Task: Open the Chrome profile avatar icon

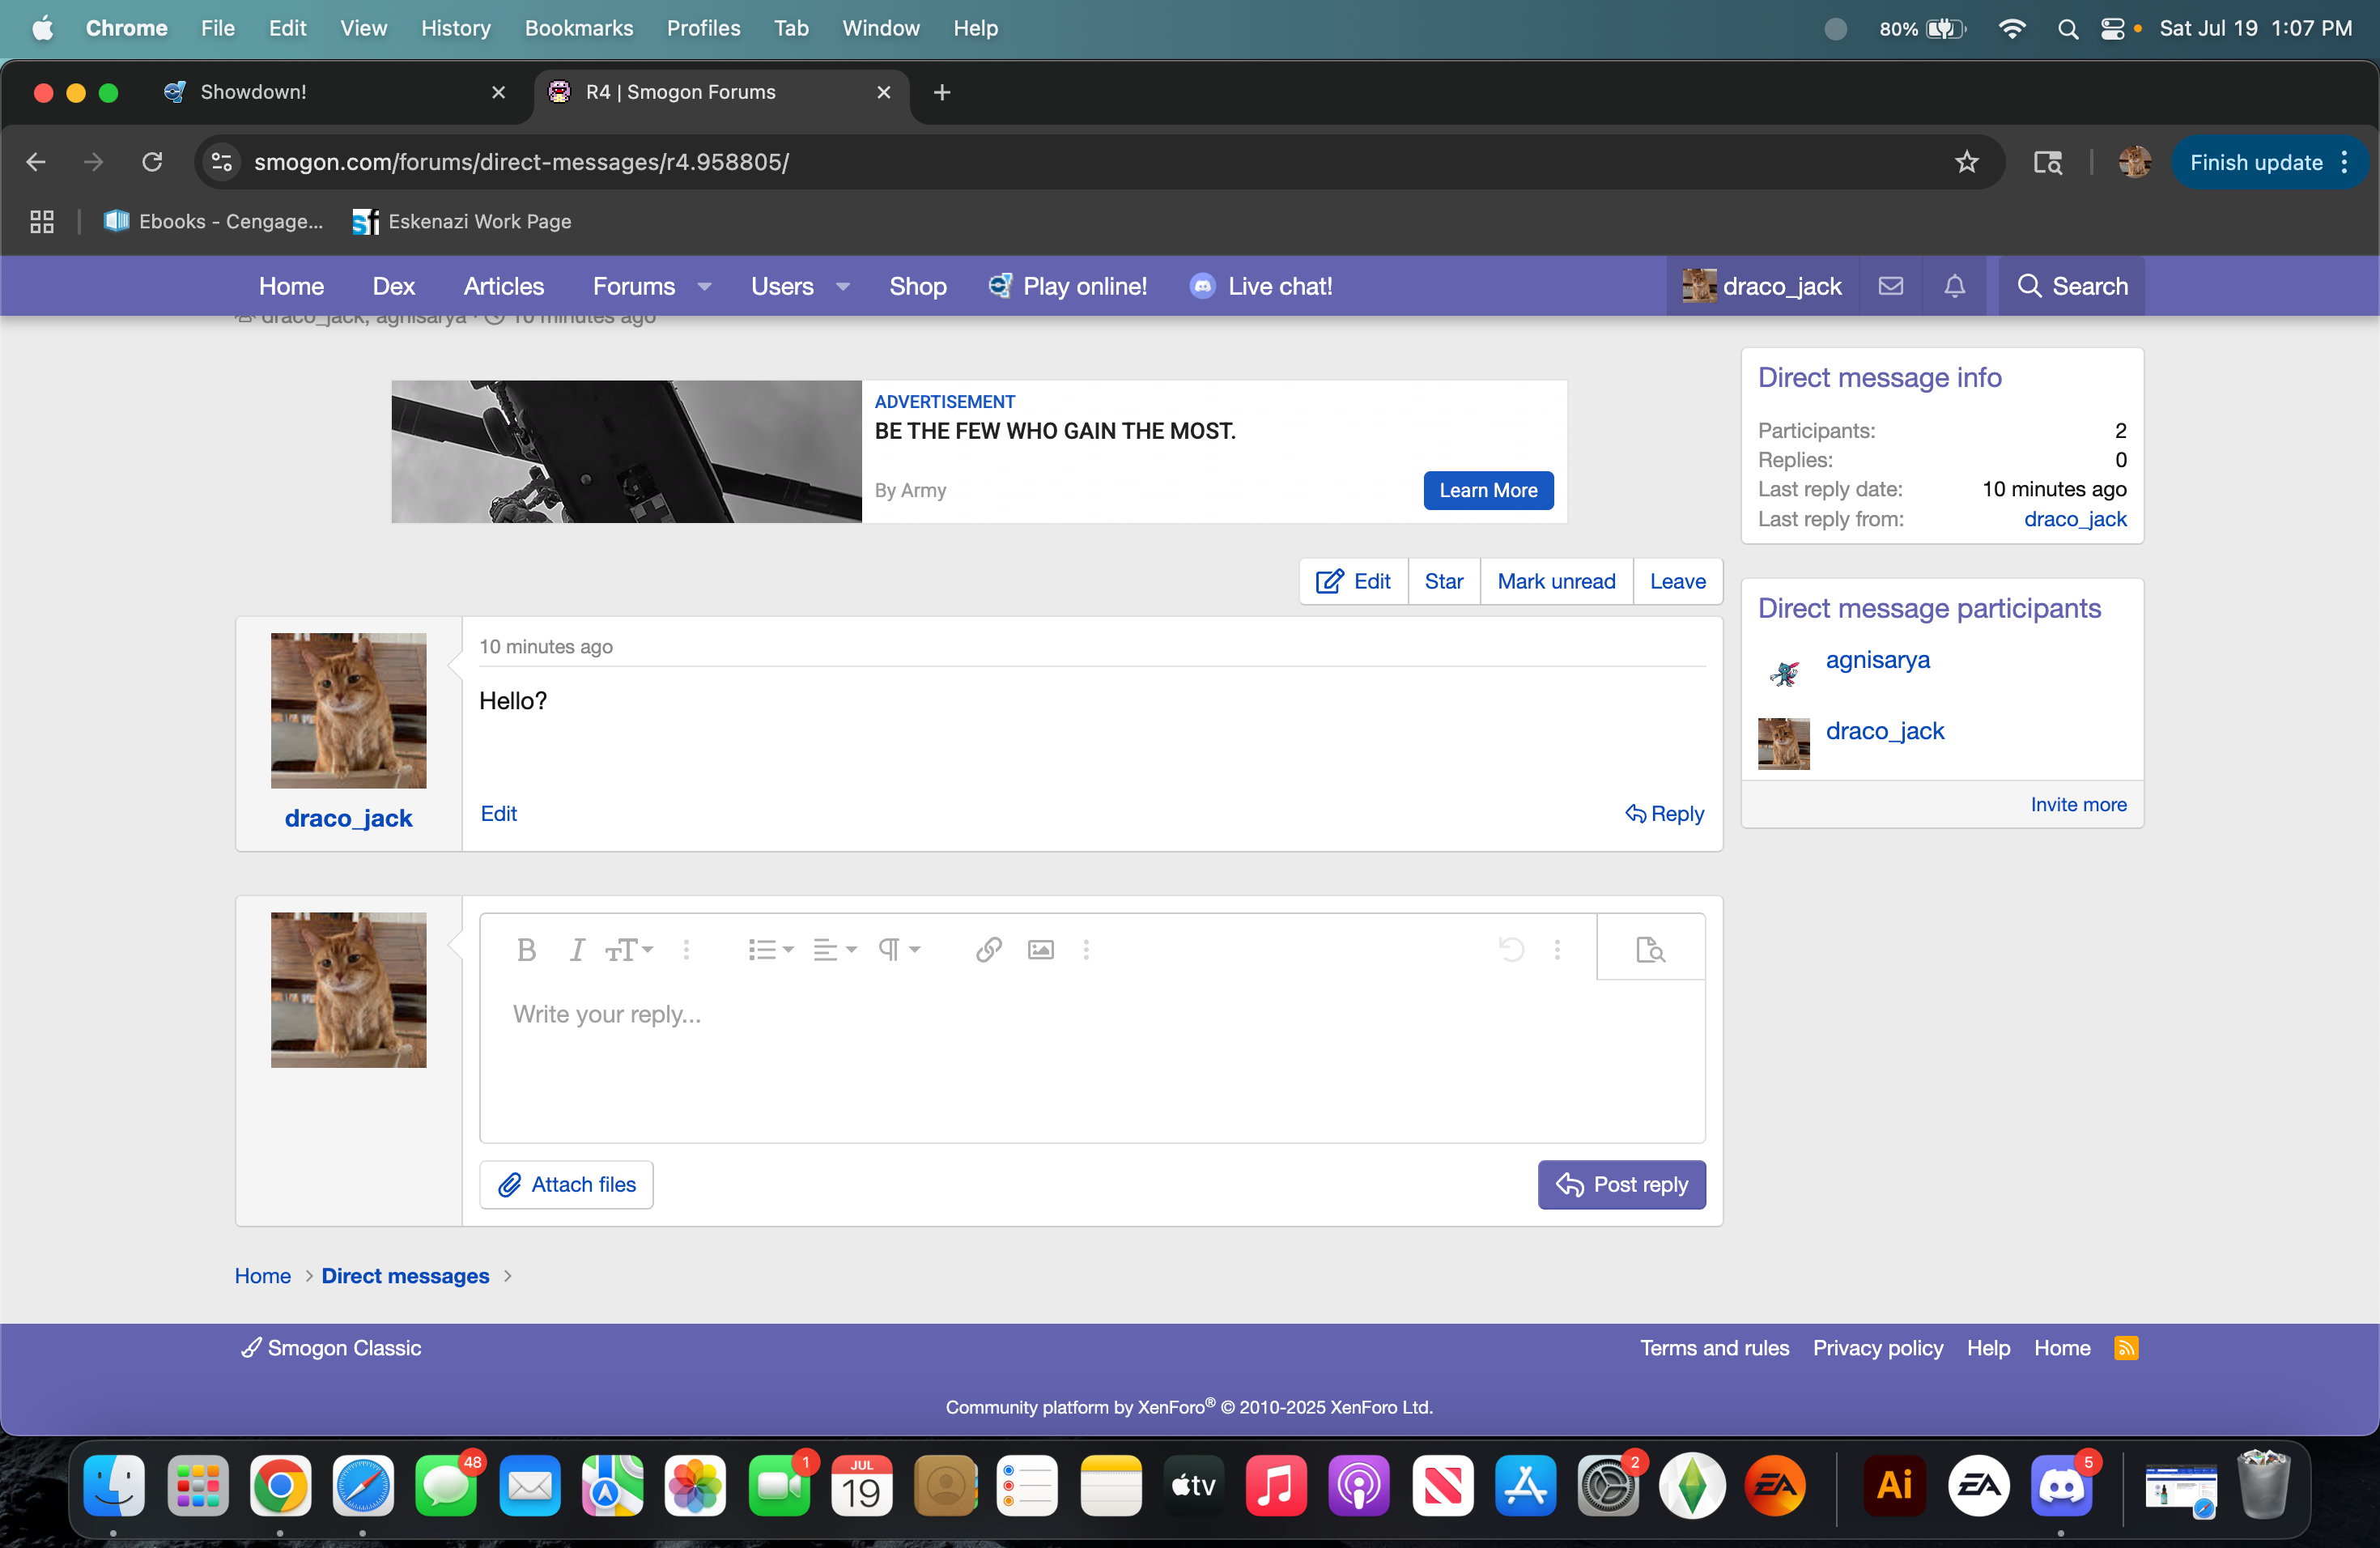Action: (2134, 161)
